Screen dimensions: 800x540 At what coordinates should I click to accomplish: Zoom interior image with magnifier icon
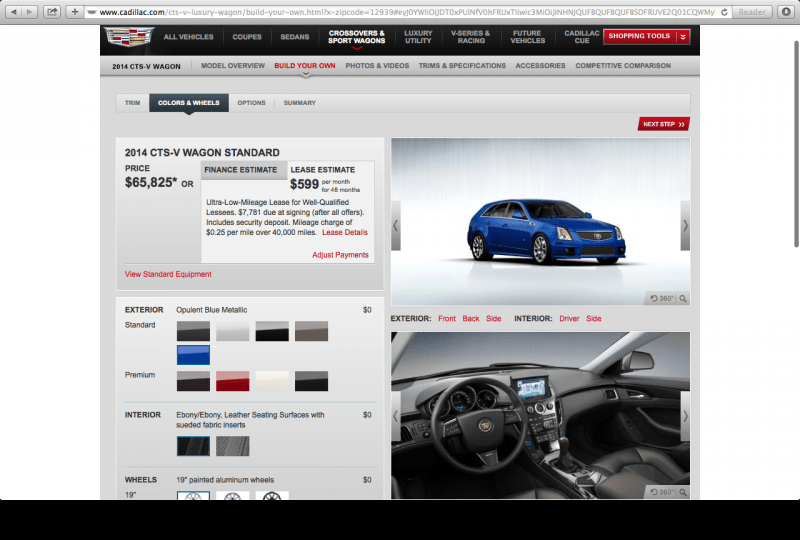pyautogui.click(x=683, y=492)
